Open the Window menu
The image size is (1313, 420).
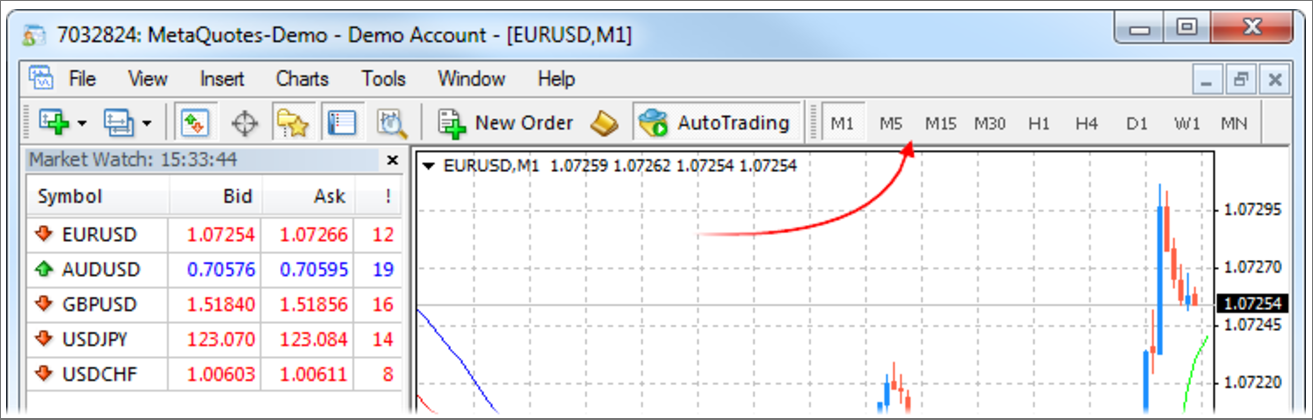point(471,78)
